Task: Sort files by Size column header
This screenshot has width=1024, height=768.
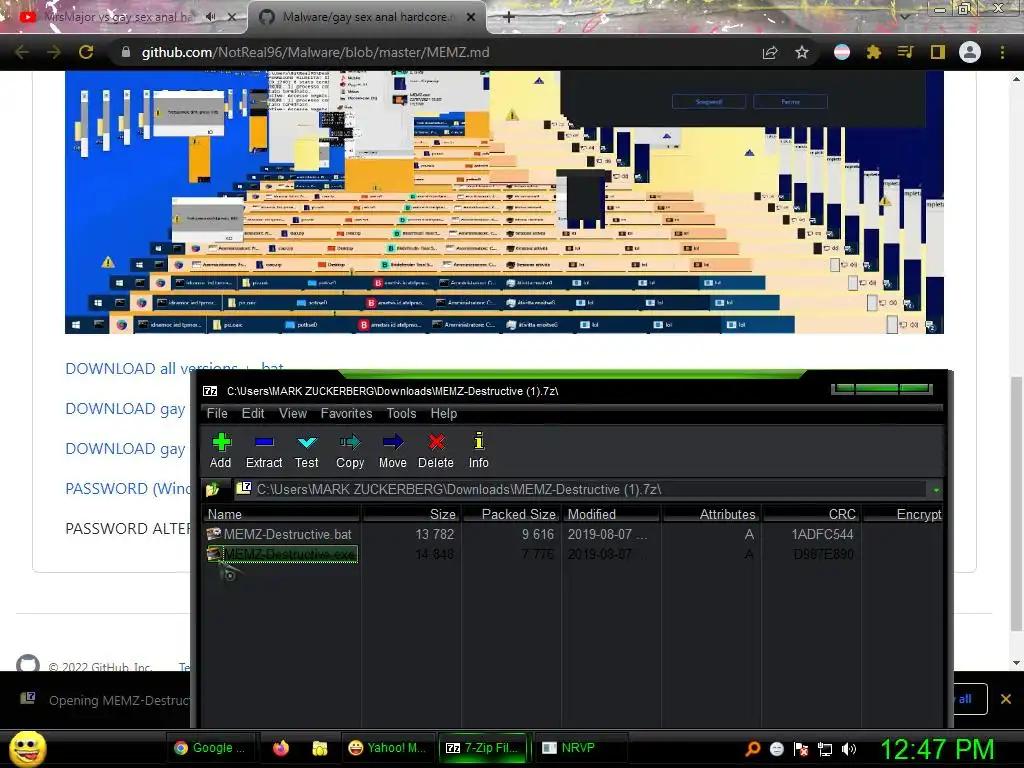Action: point(411,514)
